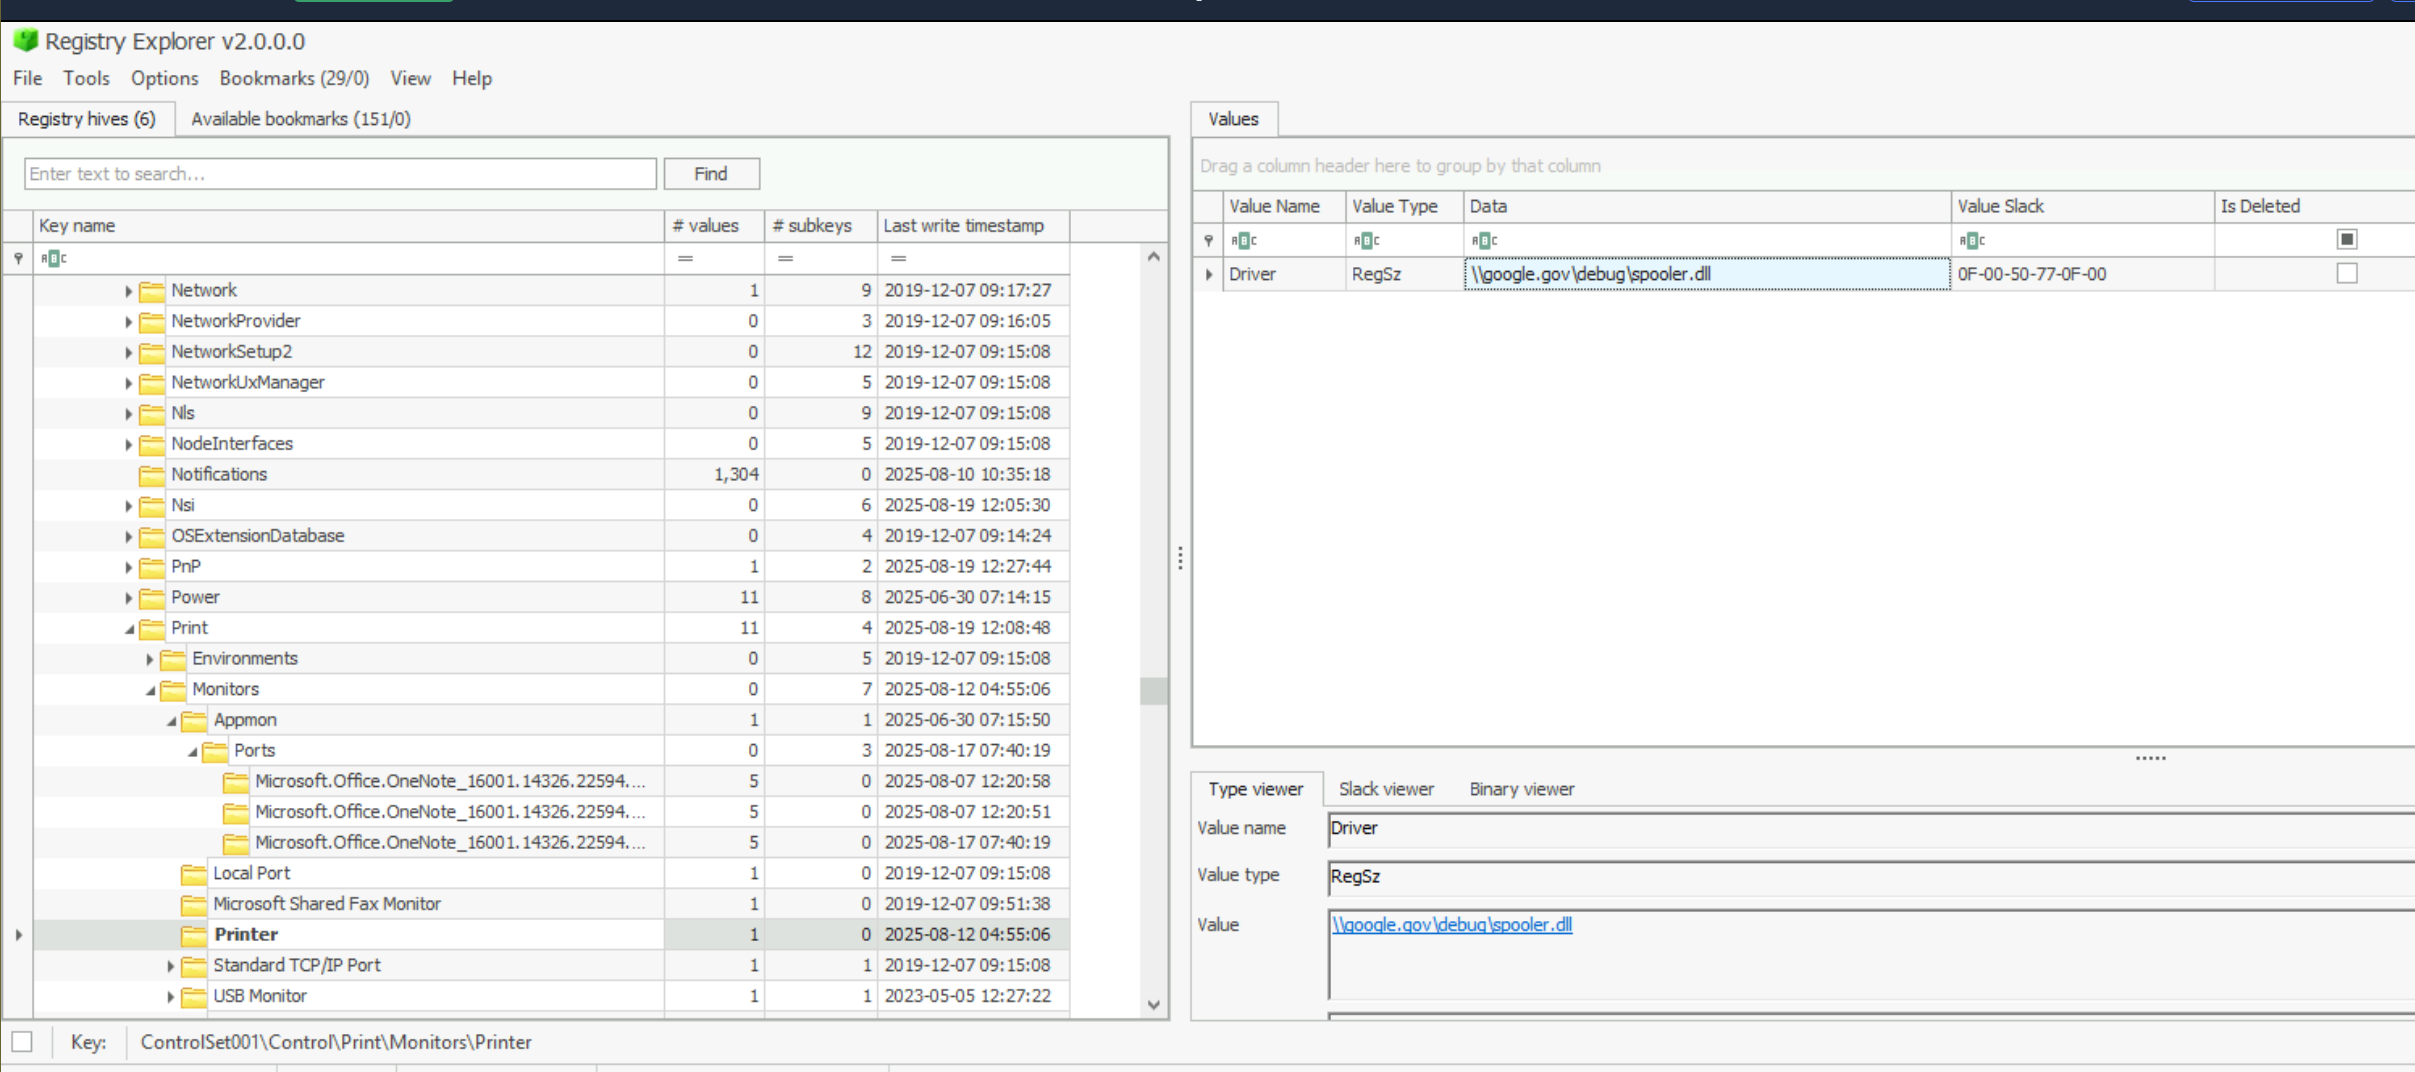Open the Tools menu
Viewport: 2415px width, 1072px height.
(x=86, y=78)
